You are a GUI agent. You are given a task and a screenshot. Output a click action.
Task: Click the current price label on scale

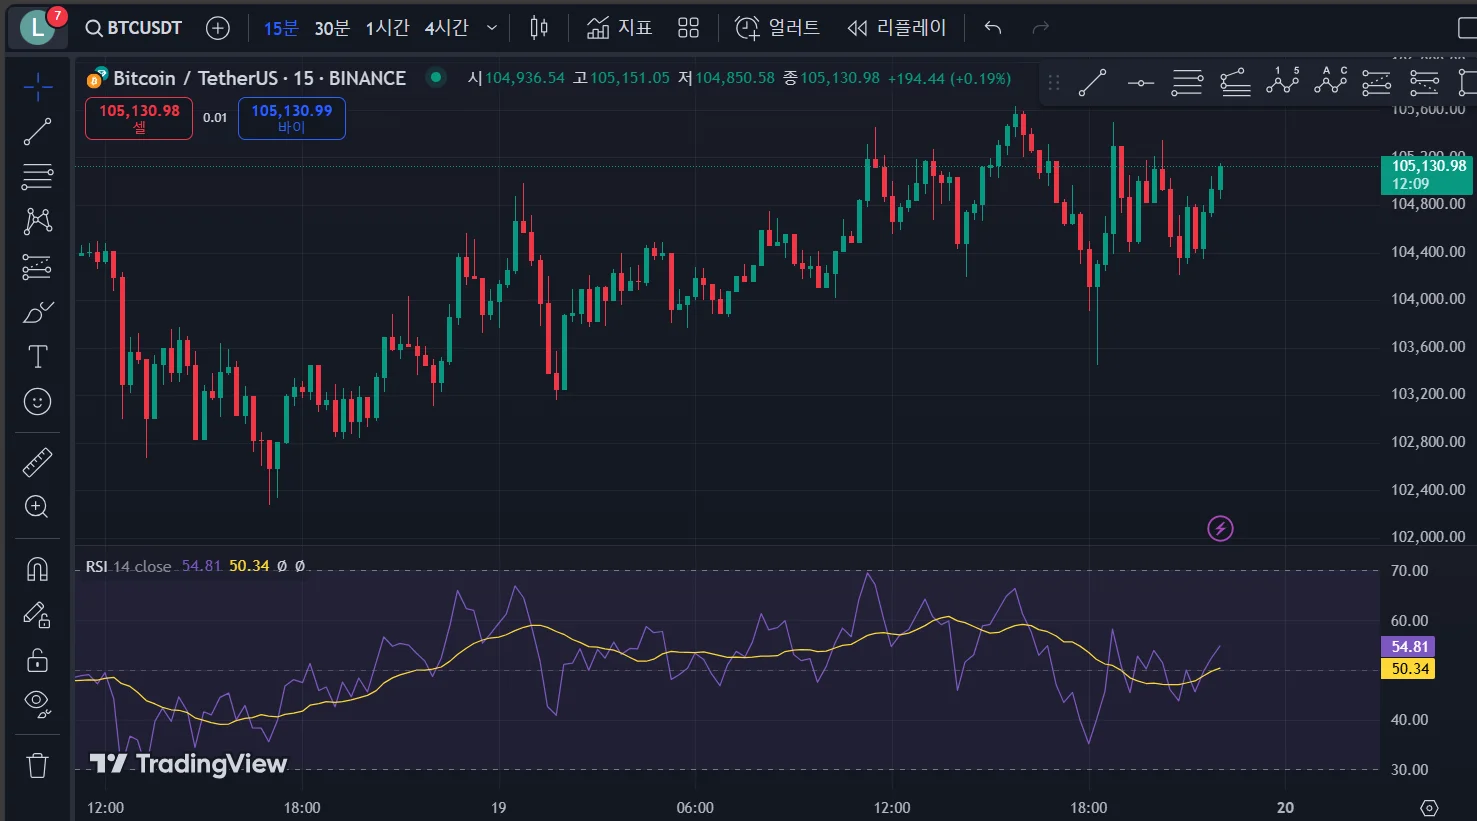click(1428, 174)
